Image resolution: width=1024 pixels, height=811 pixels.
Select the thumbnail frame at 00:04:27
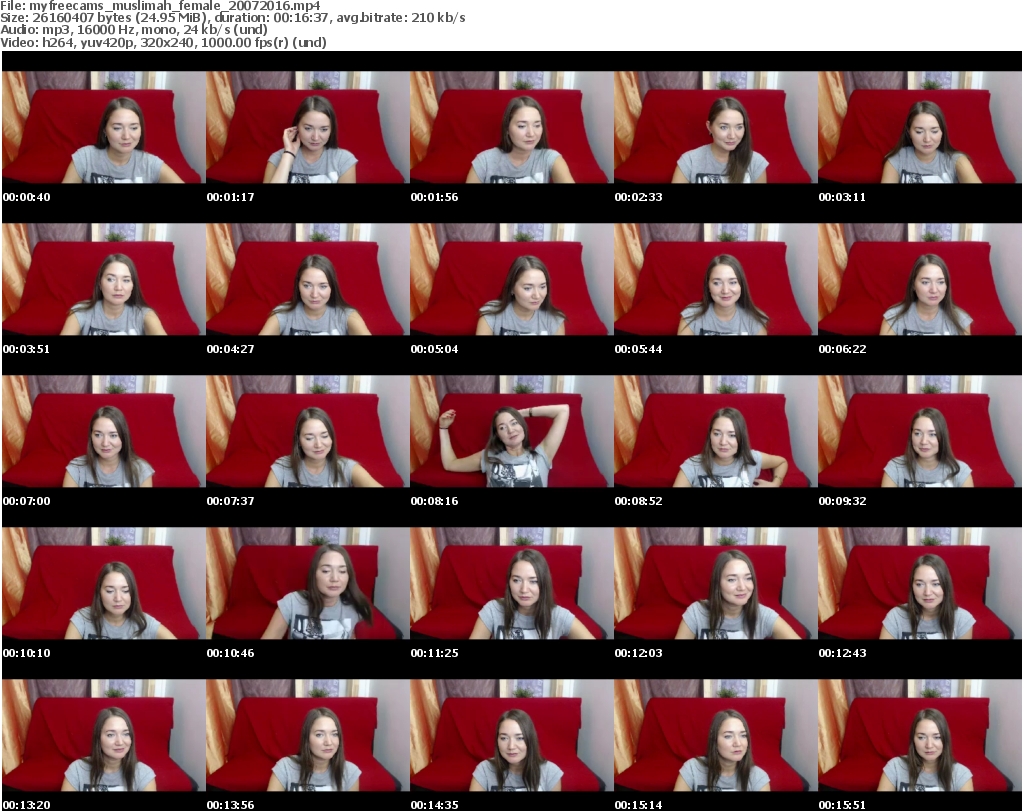308,279
